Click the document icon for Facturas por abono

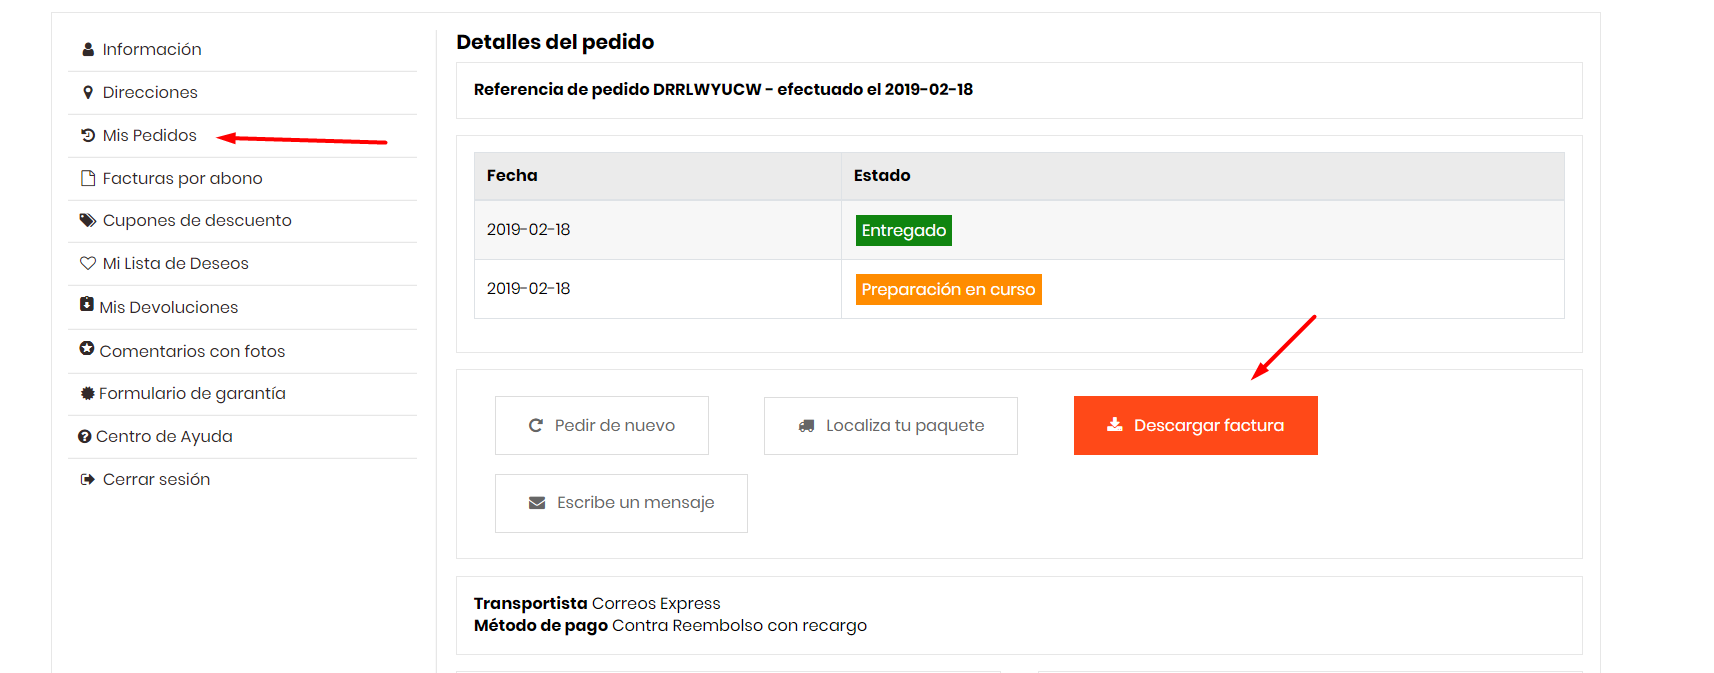click(88, 178)
